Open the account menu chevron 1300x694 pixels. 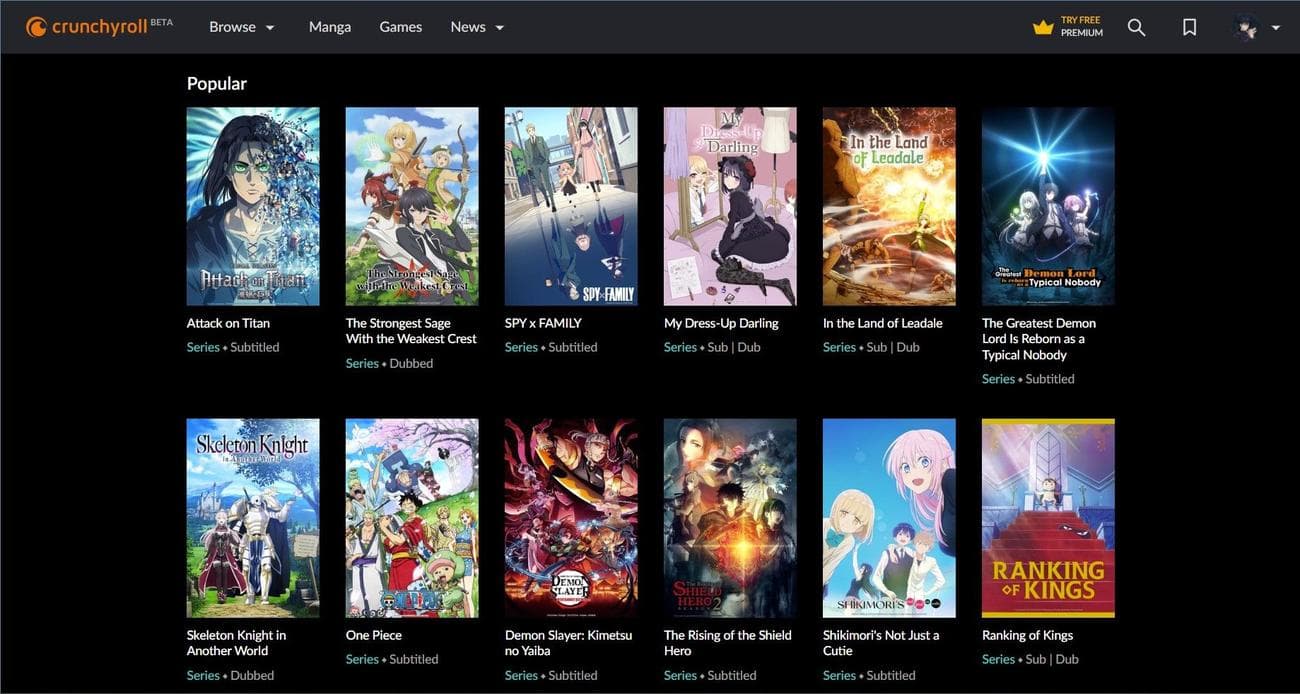coord(1275,27)
